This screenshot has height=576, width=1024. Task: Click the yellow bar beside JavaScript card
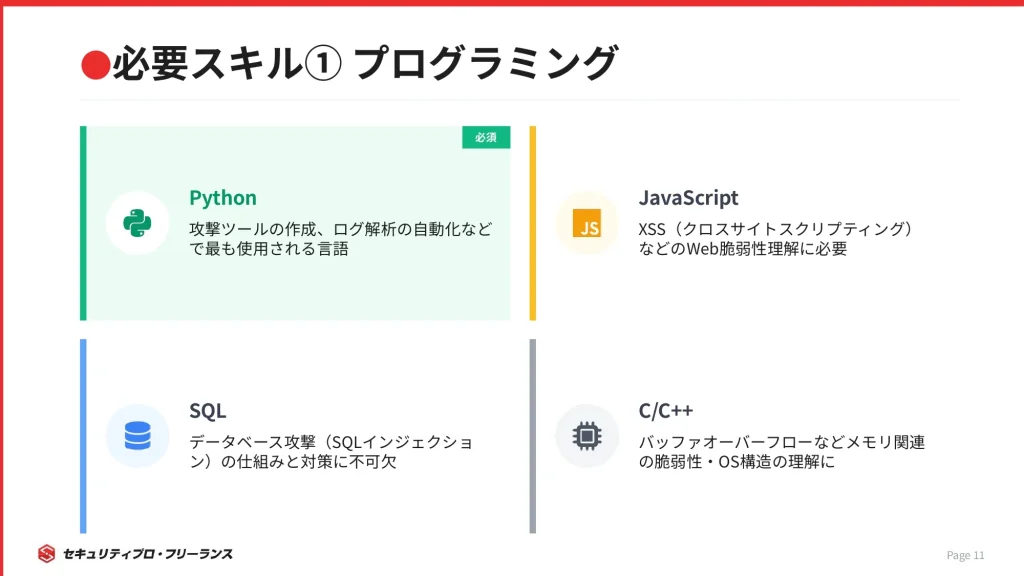[533, 223]
